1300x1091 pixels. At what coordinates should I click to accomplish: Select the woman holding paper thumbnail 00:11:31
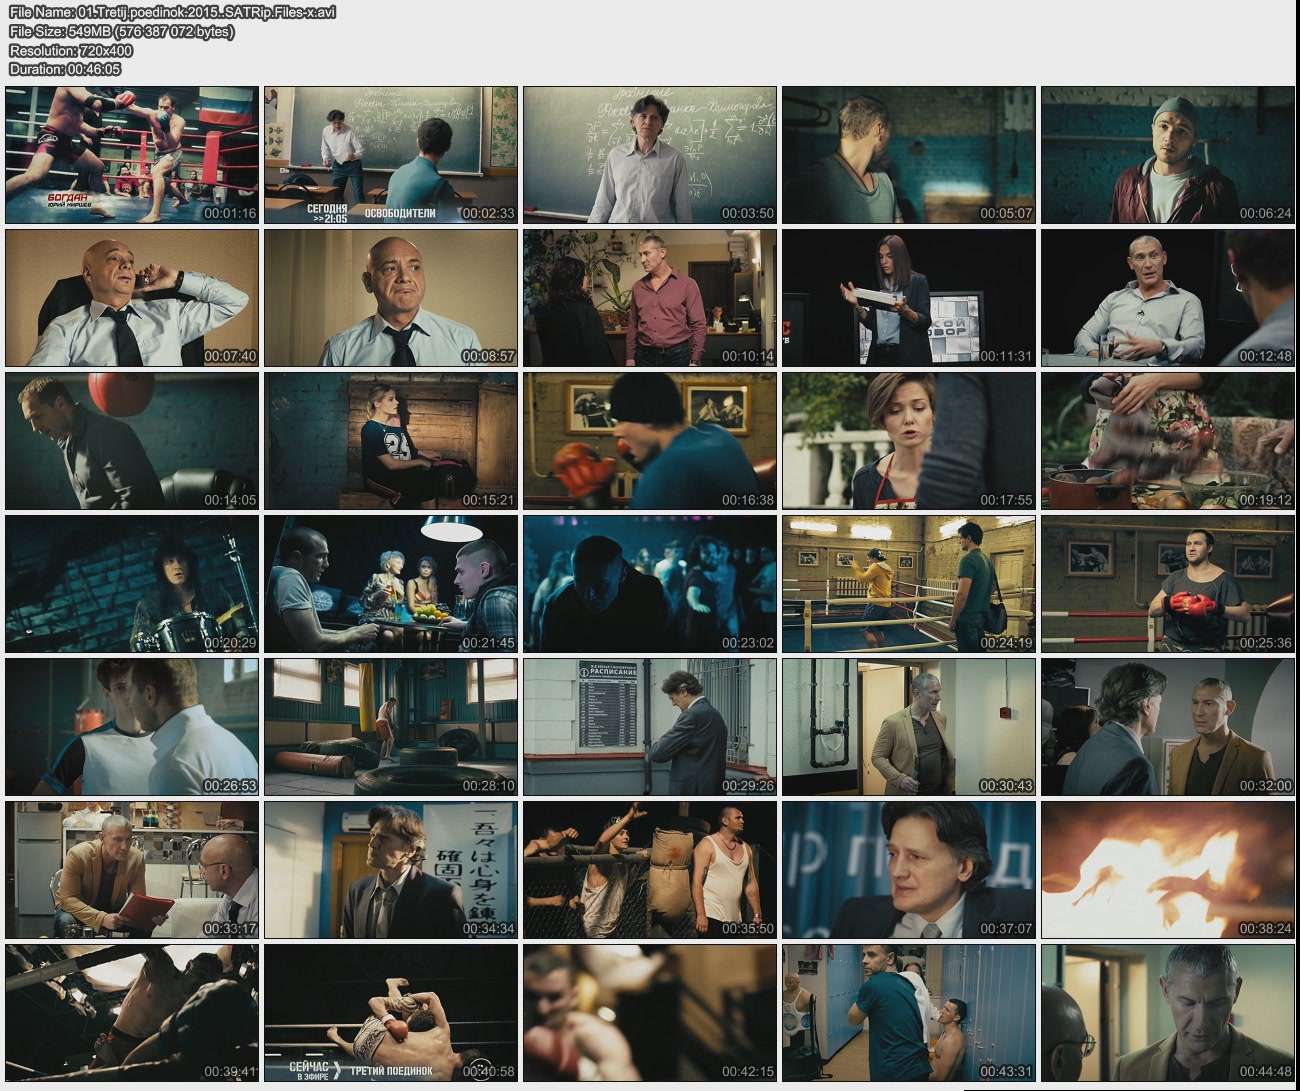coord(909,298)
